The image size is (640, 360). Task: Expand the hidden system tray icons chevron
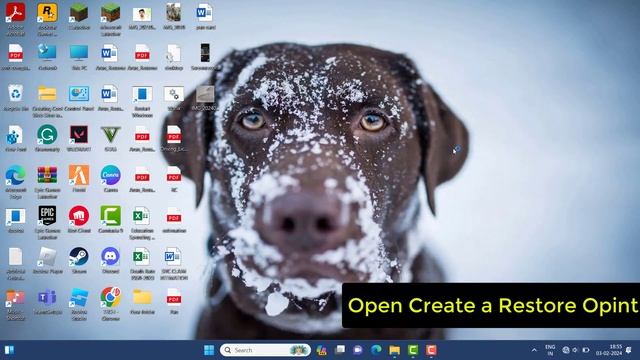[534, 350]
